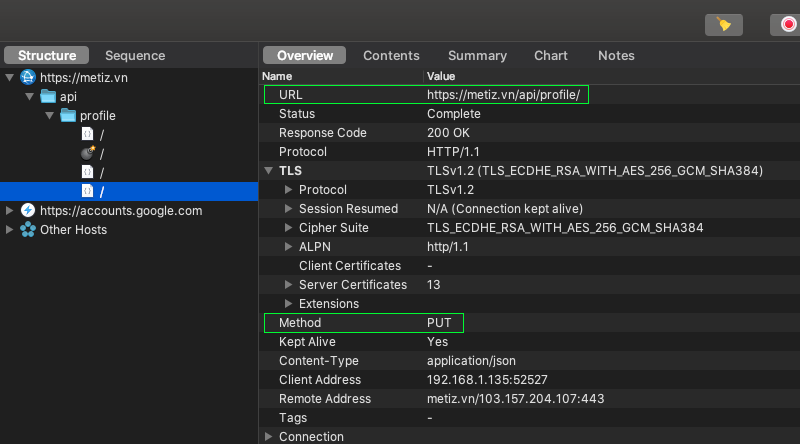Image resolution: width=800 pixels, height=444 pixels.
Task: Select the Remote Address metiz.vn/103.157.204.107:443 value
Action: 515,399
